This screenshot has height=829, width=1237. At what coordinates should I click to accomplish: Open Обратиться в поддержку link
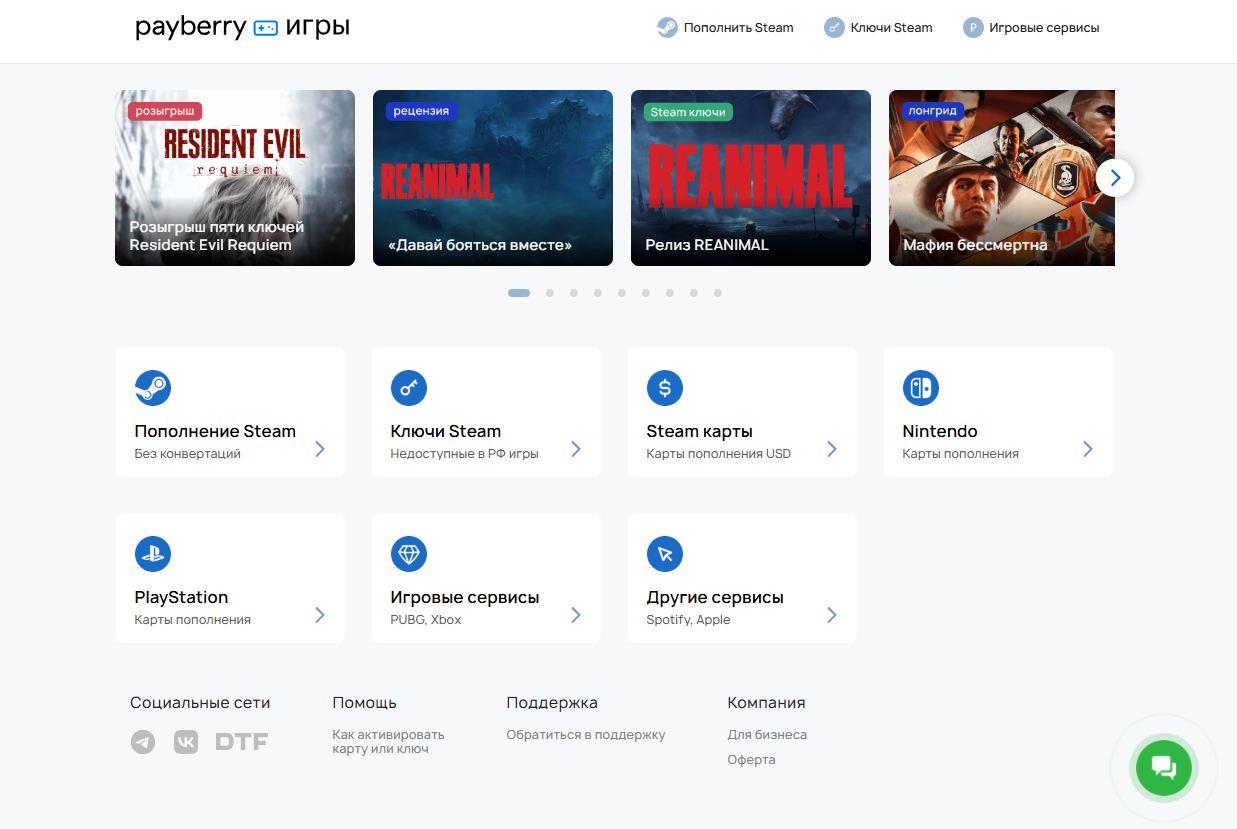[586, 734]
